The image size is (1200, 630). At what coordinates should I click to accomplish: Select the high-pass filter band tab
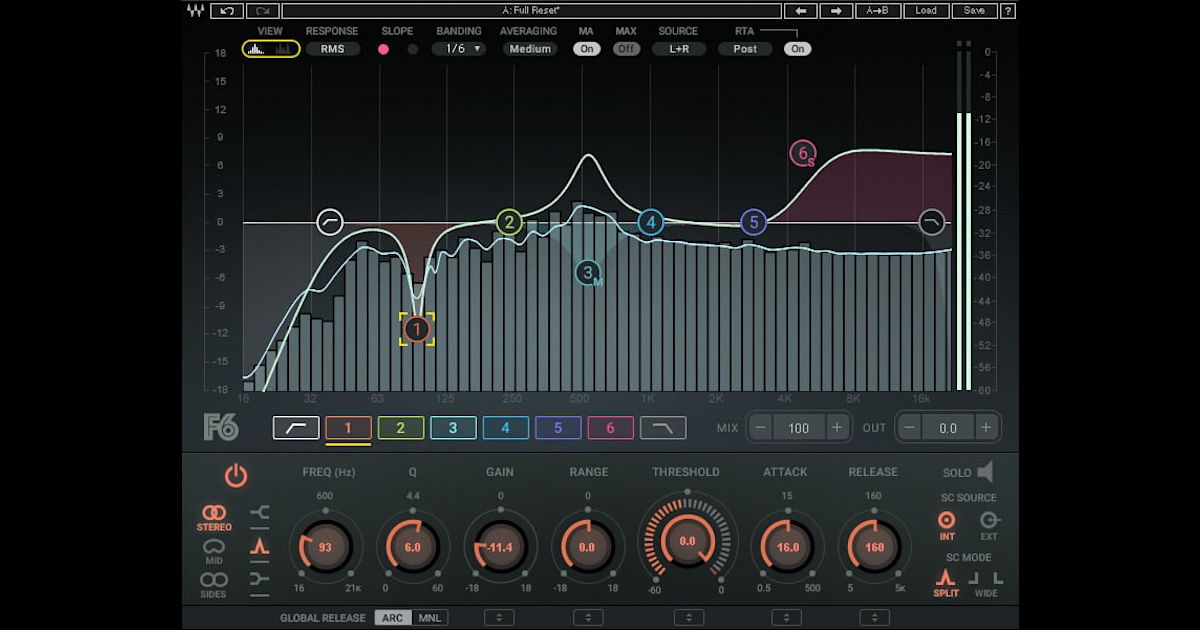pos(297,428)
